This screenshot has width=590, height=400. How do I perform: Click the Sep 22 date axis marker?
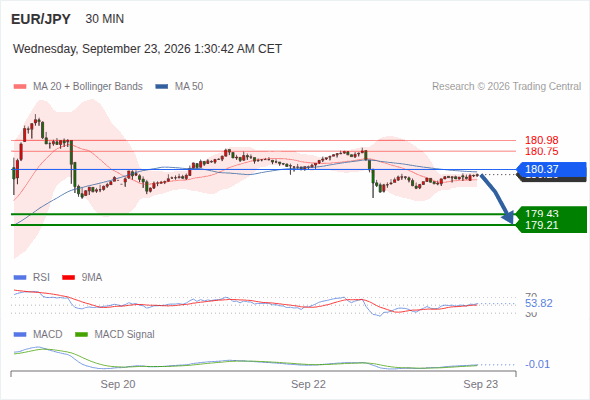pyautogui.click(x=308, y=384)
